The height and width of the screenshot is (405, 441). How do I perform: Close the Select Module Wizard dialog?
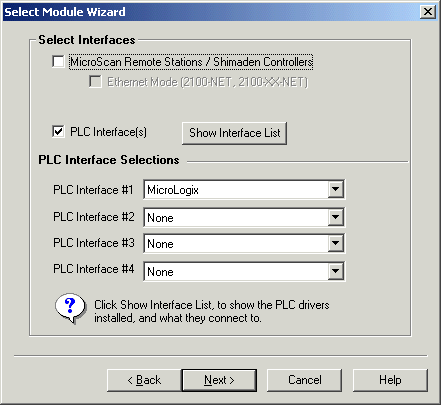[x=428, y=12]
